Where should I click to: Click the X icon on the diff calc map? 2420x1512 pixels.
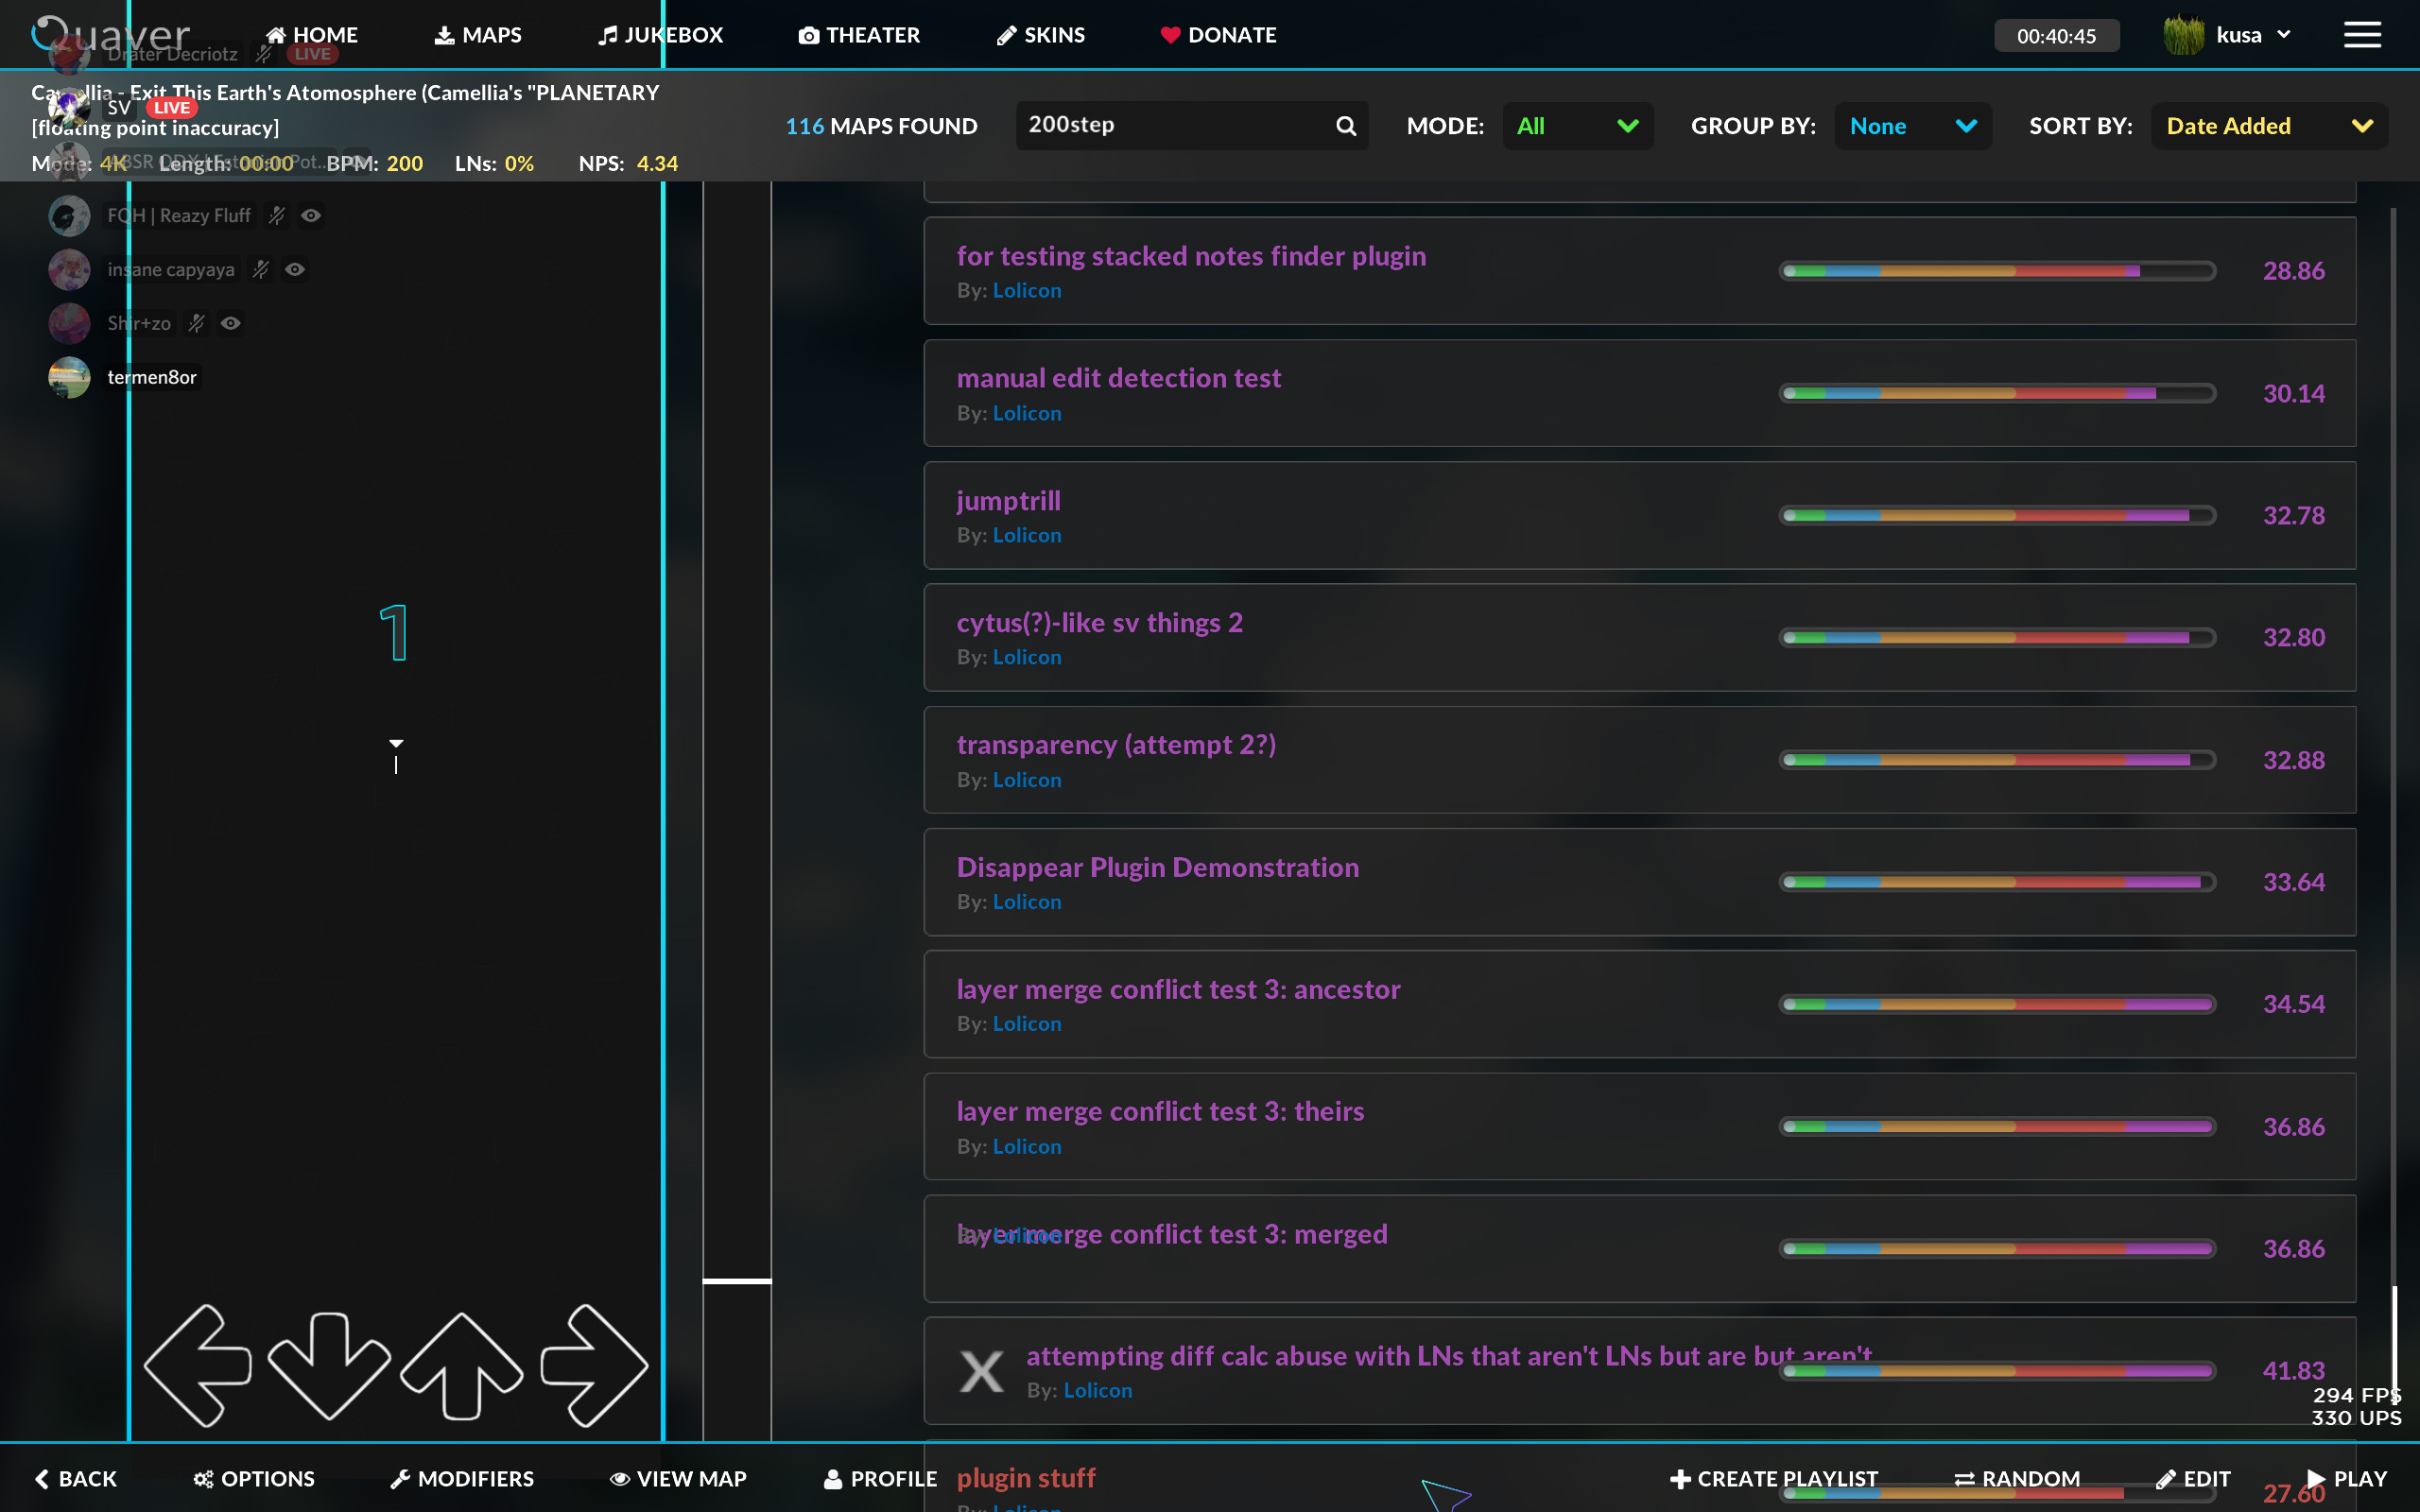click(980, 1371)
